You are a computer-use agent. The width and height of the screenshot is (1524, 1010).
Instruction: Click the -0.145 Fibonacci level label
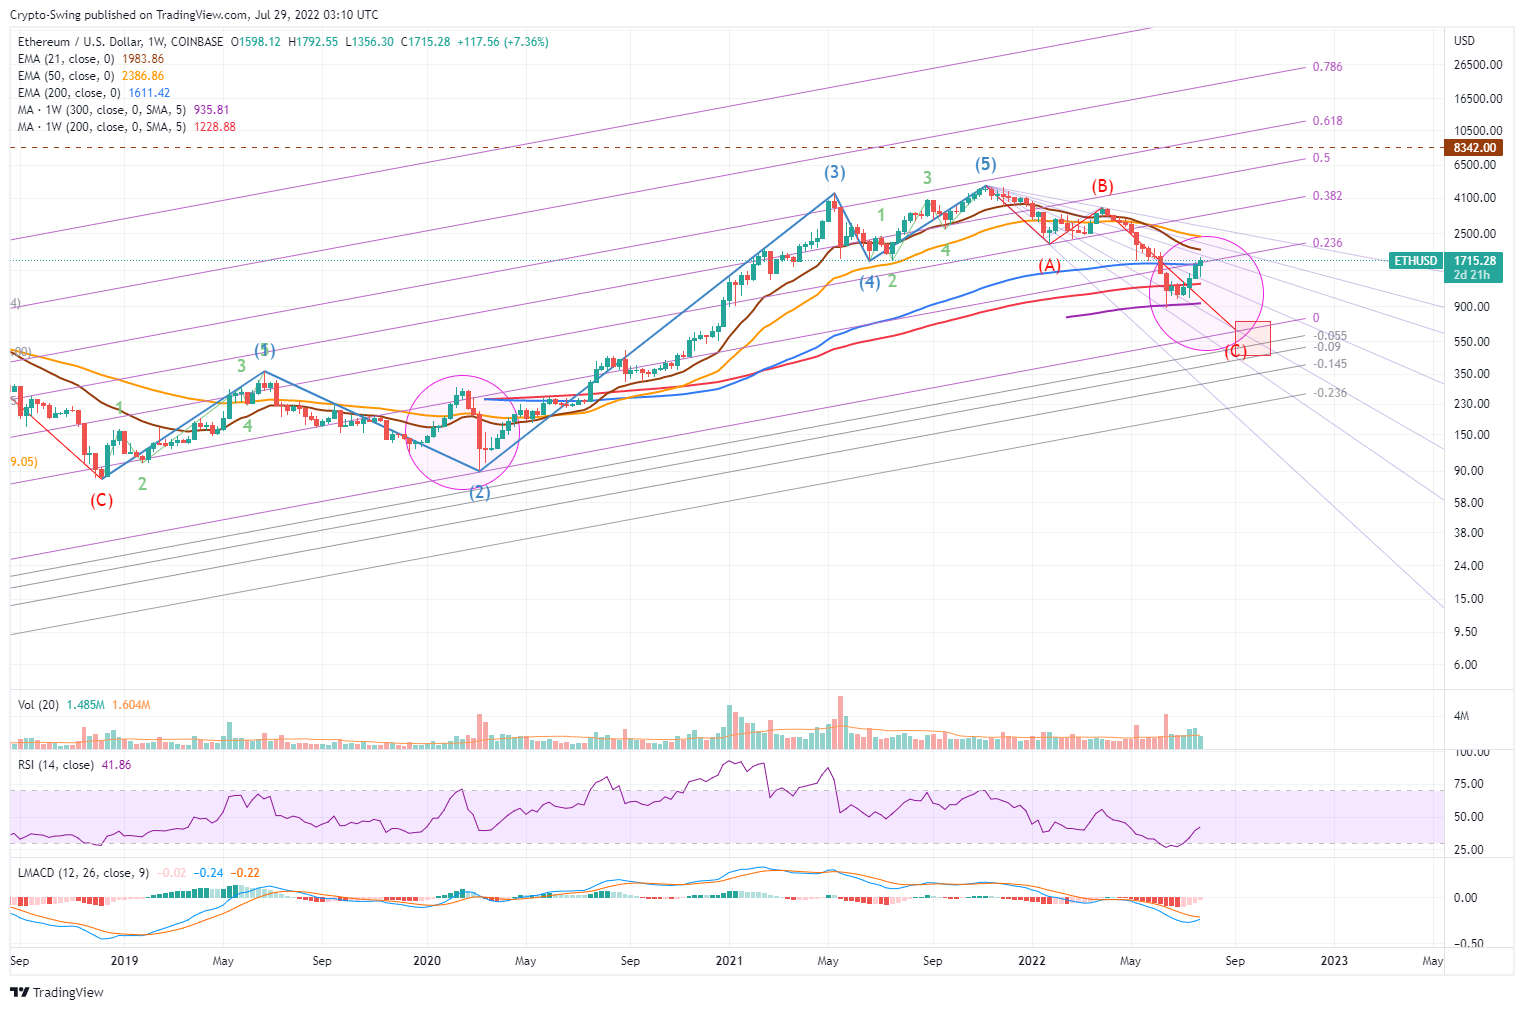[x=1331, y=364]
